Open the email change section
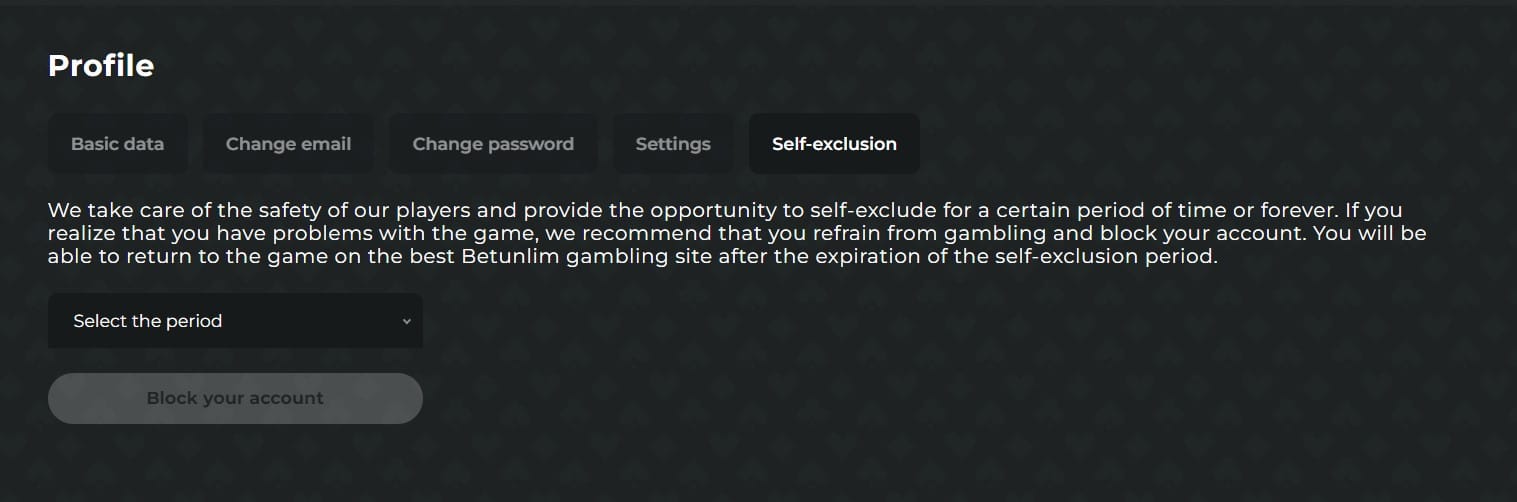The image size is (1517, 502). tap(288, 144)
